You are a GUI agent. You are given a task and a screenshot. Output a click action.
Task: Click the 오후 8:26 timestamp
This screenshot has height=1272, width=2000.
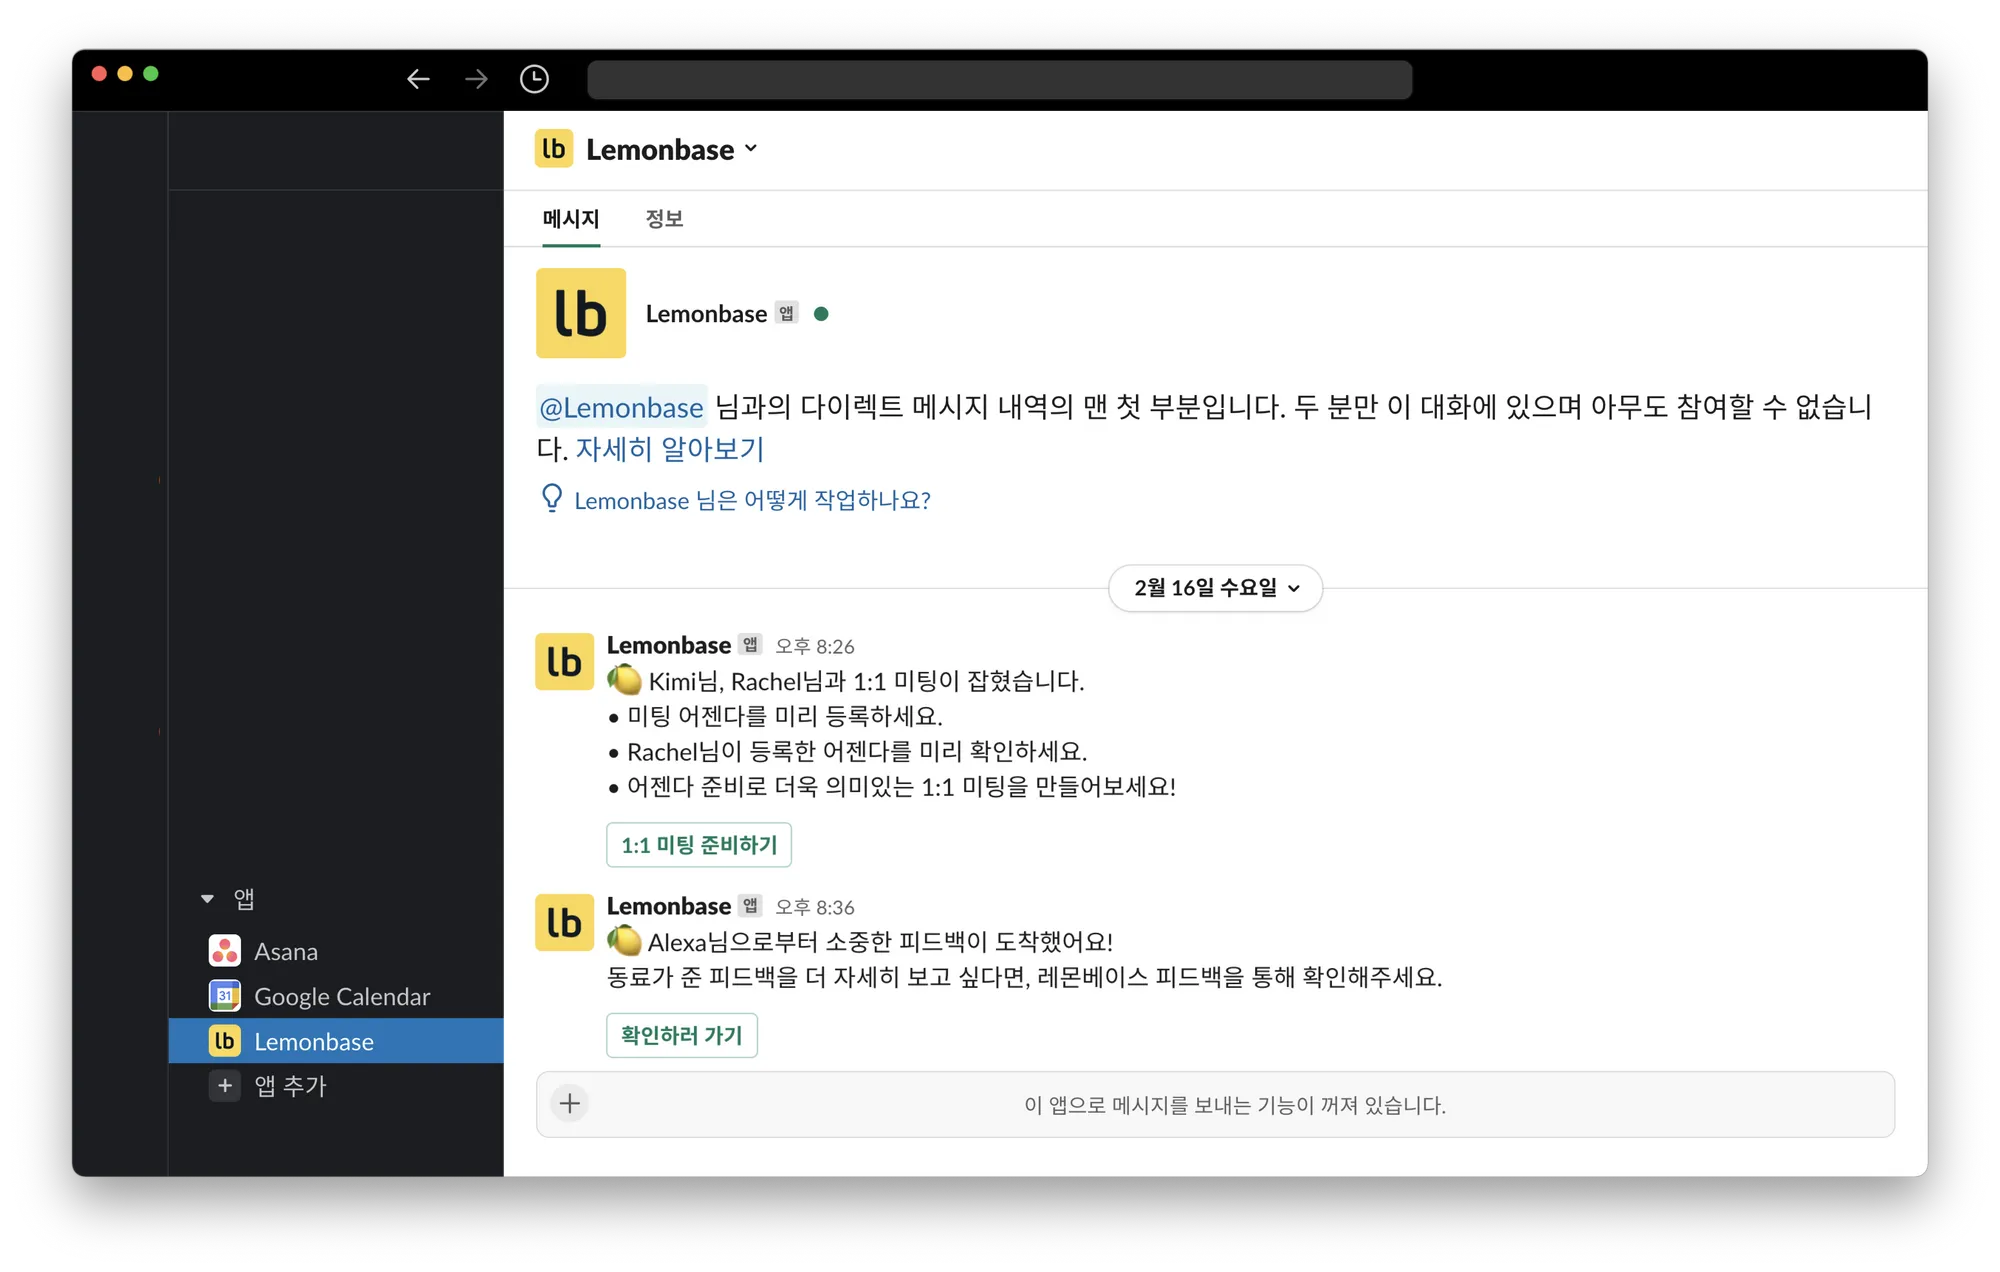point(815,646)
